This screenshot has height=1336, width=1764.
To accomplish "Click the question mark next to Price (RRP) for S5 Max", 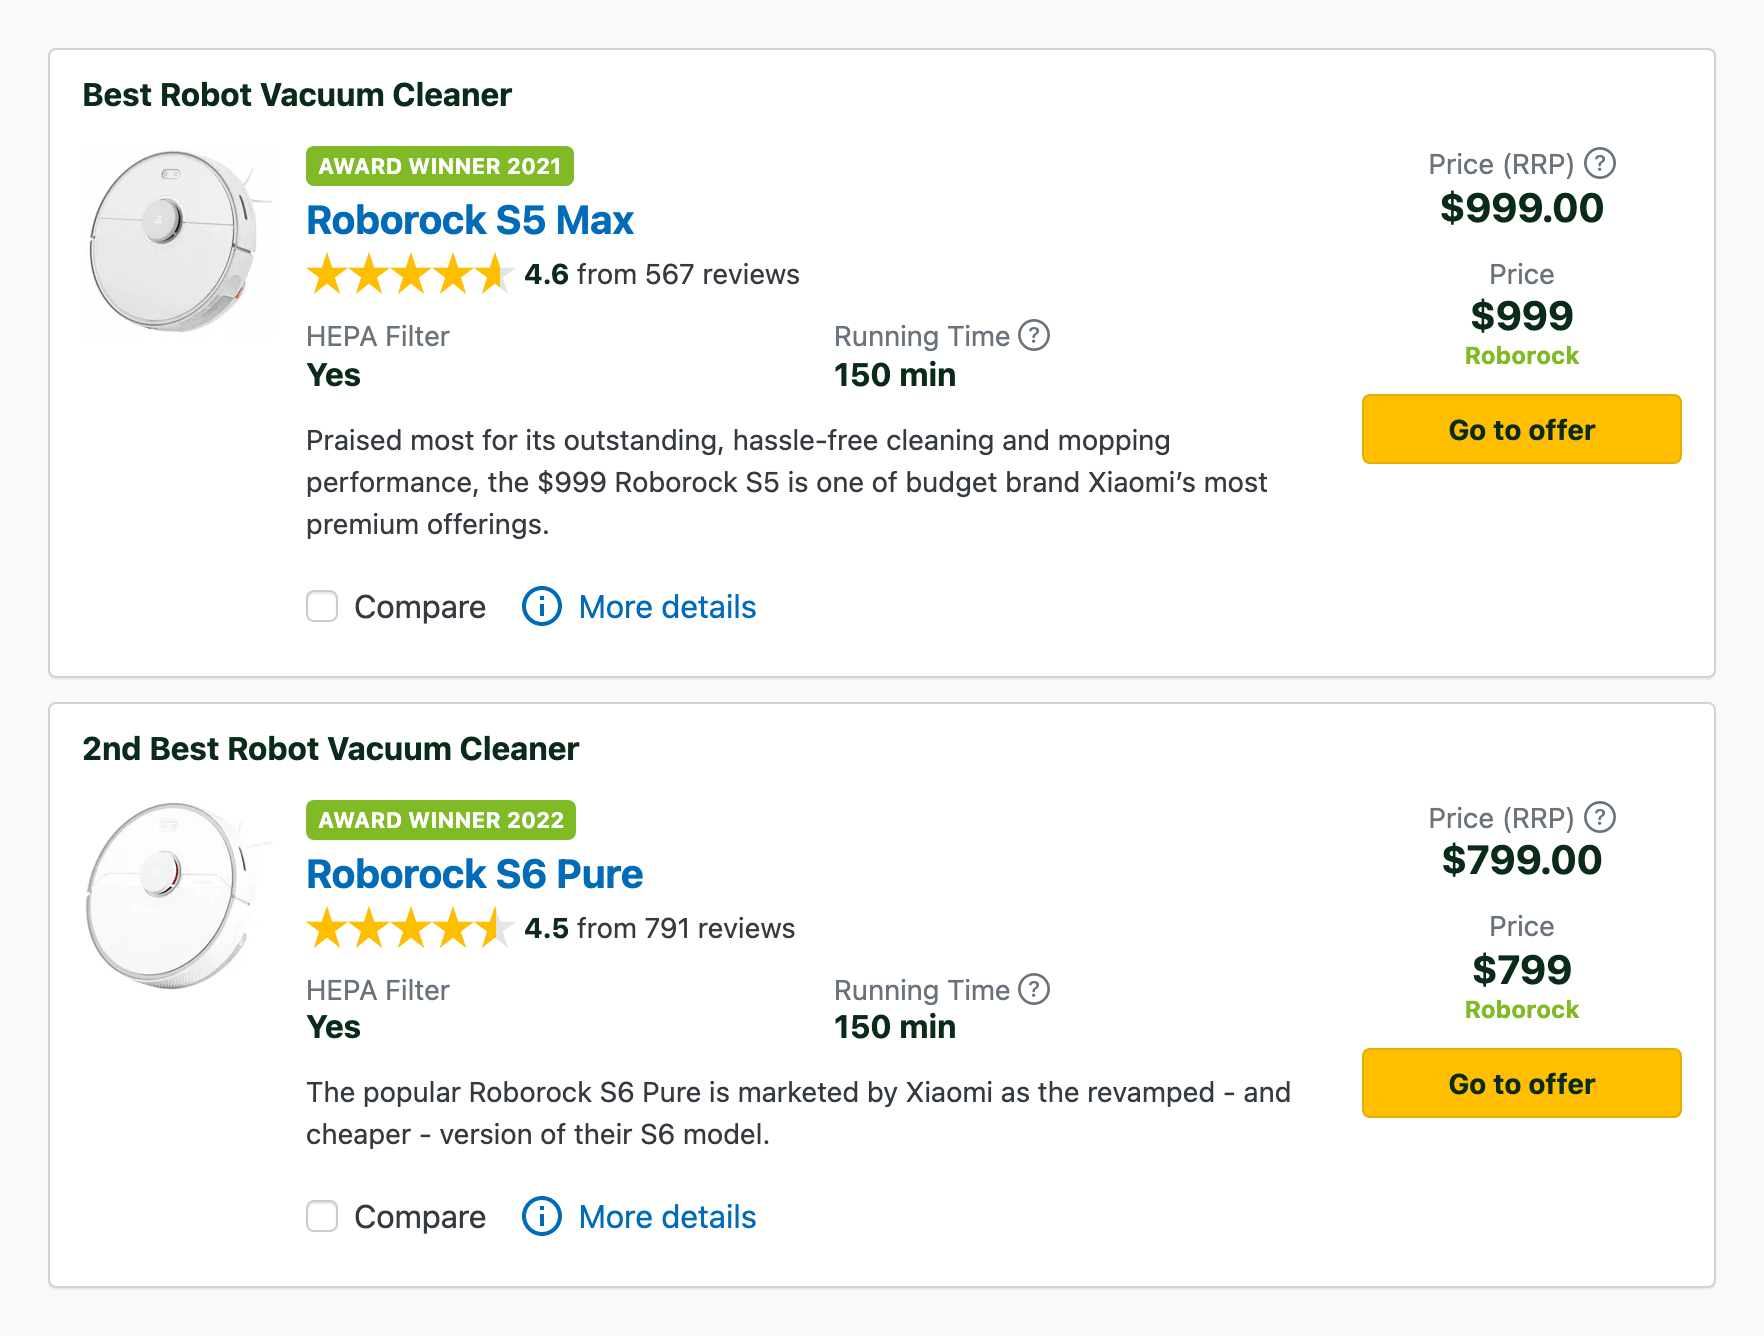I will 1601,164.
